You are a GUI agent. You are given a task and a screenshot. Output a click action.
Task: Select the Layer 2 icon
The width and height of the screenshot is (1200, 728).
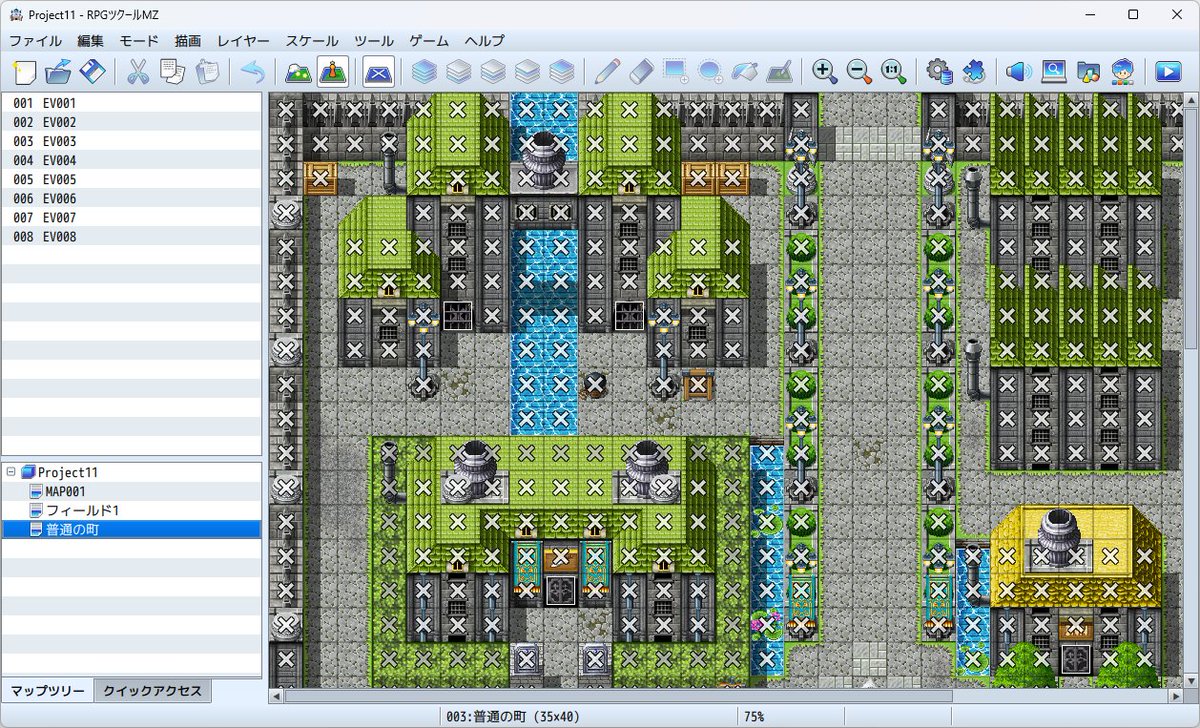[x=493, y=71]
